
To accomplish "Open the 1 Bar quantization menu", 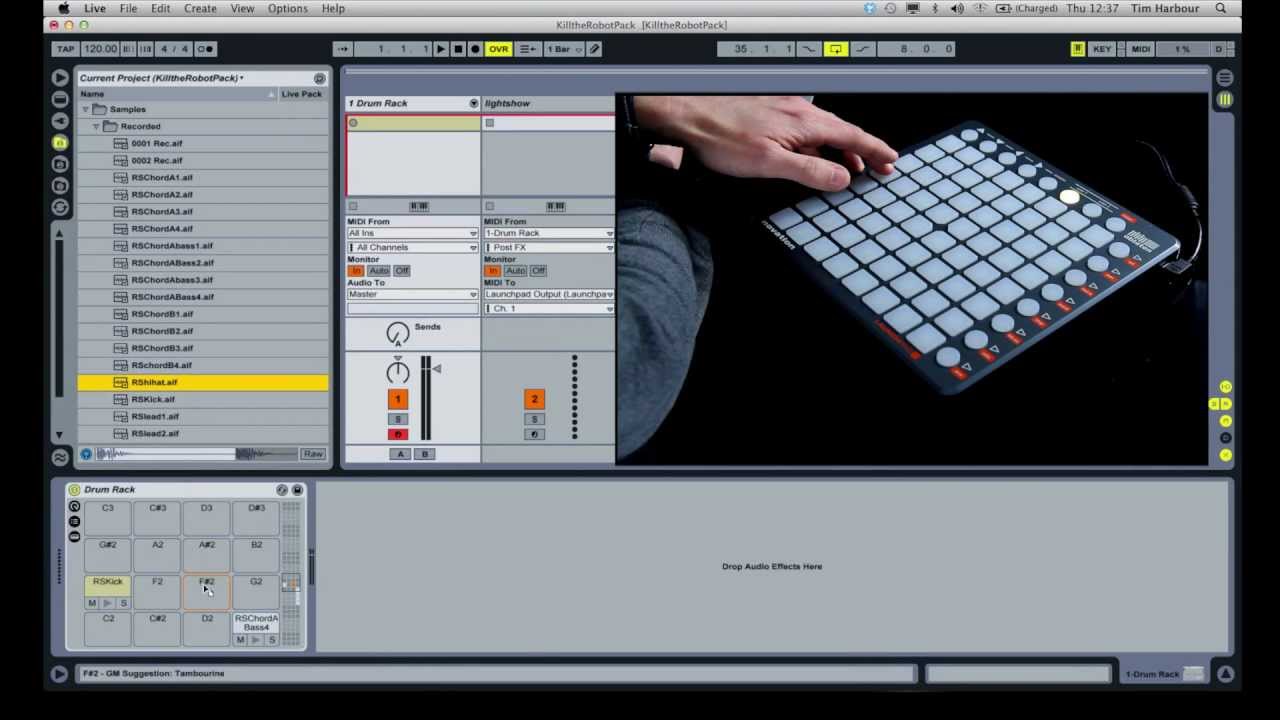I will click(562, 49).
